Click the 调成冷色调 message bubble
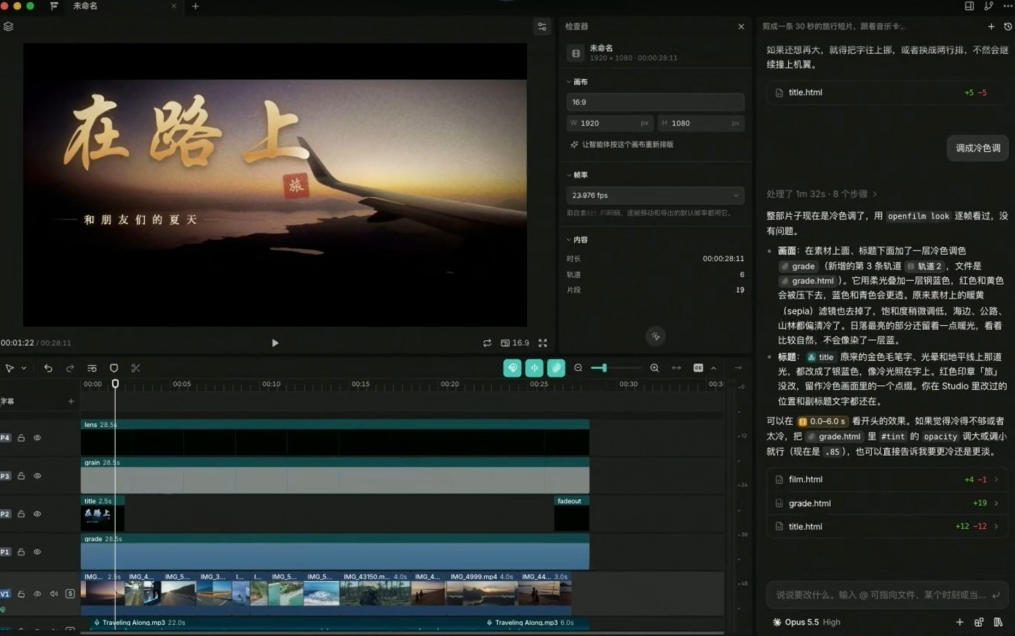Image resolution: width=1015 pixels, height=636 pixels. tap(977, 148)
